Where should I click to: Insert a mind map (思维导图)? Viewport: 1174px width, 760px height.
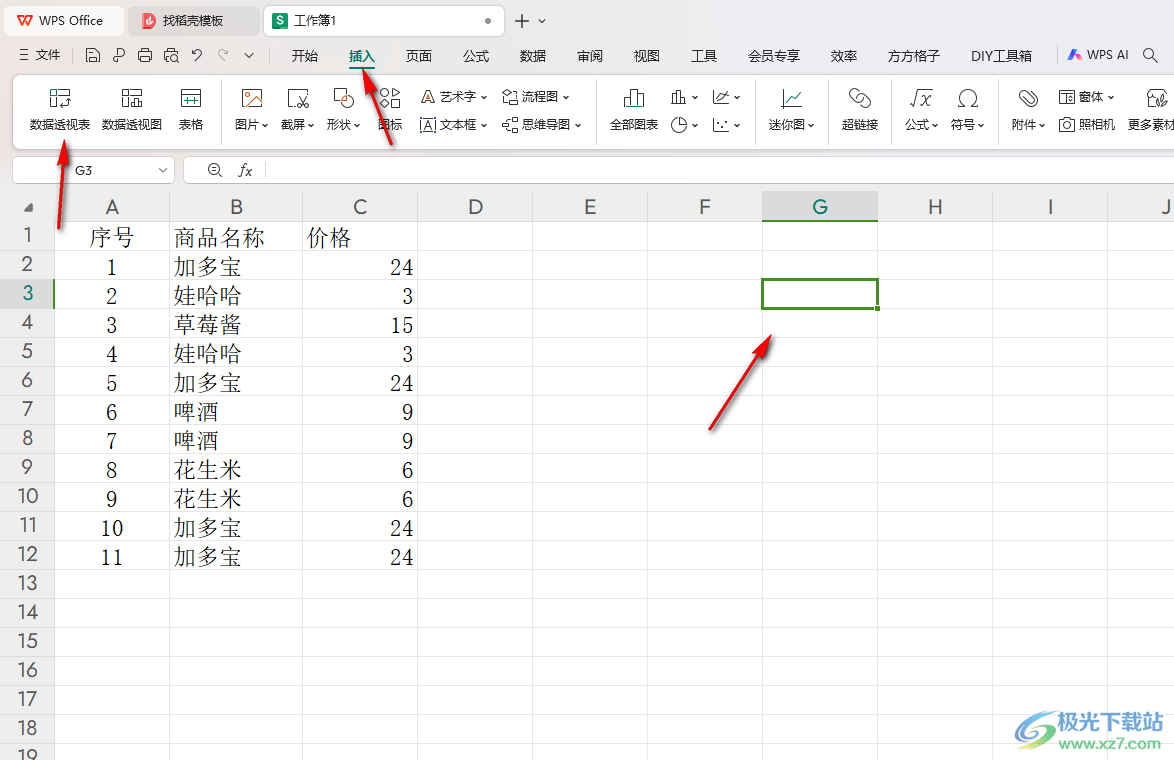(542, 125)
